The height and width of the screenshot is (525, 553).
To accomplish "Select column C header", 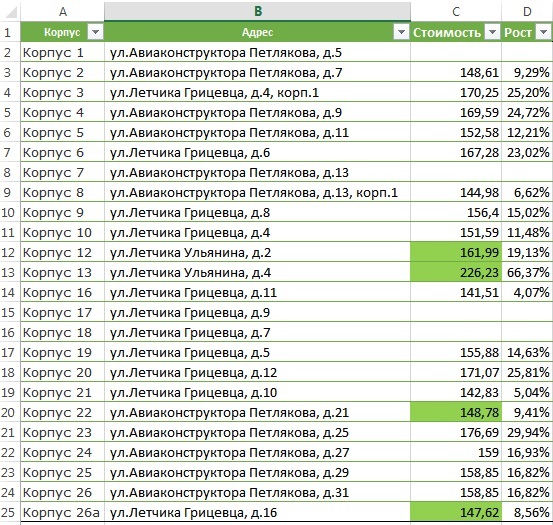I will (456, 12).
